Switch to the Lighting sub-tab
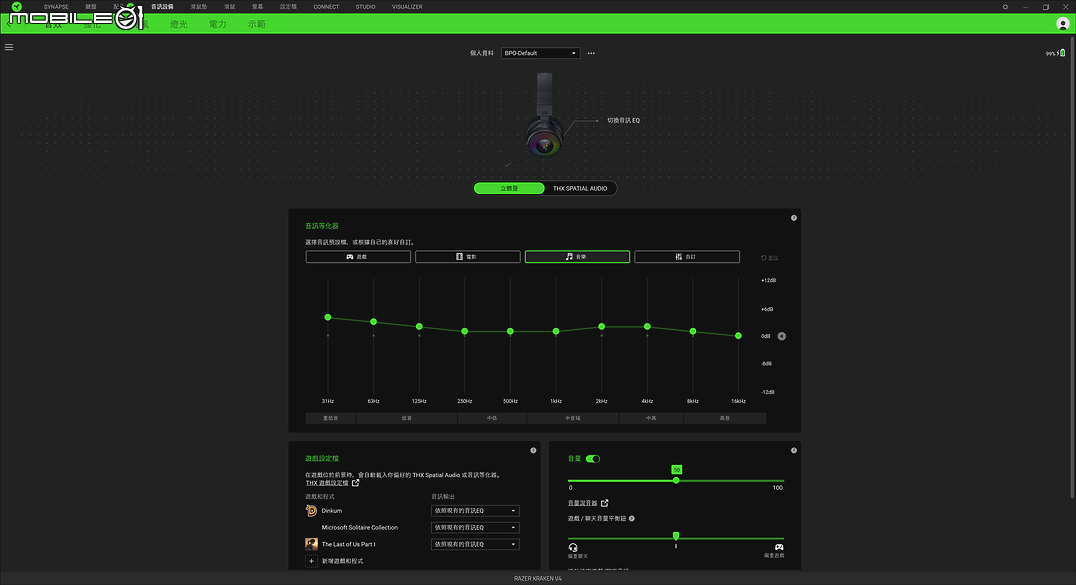1076x585 pixels. [x=178, y=24]
